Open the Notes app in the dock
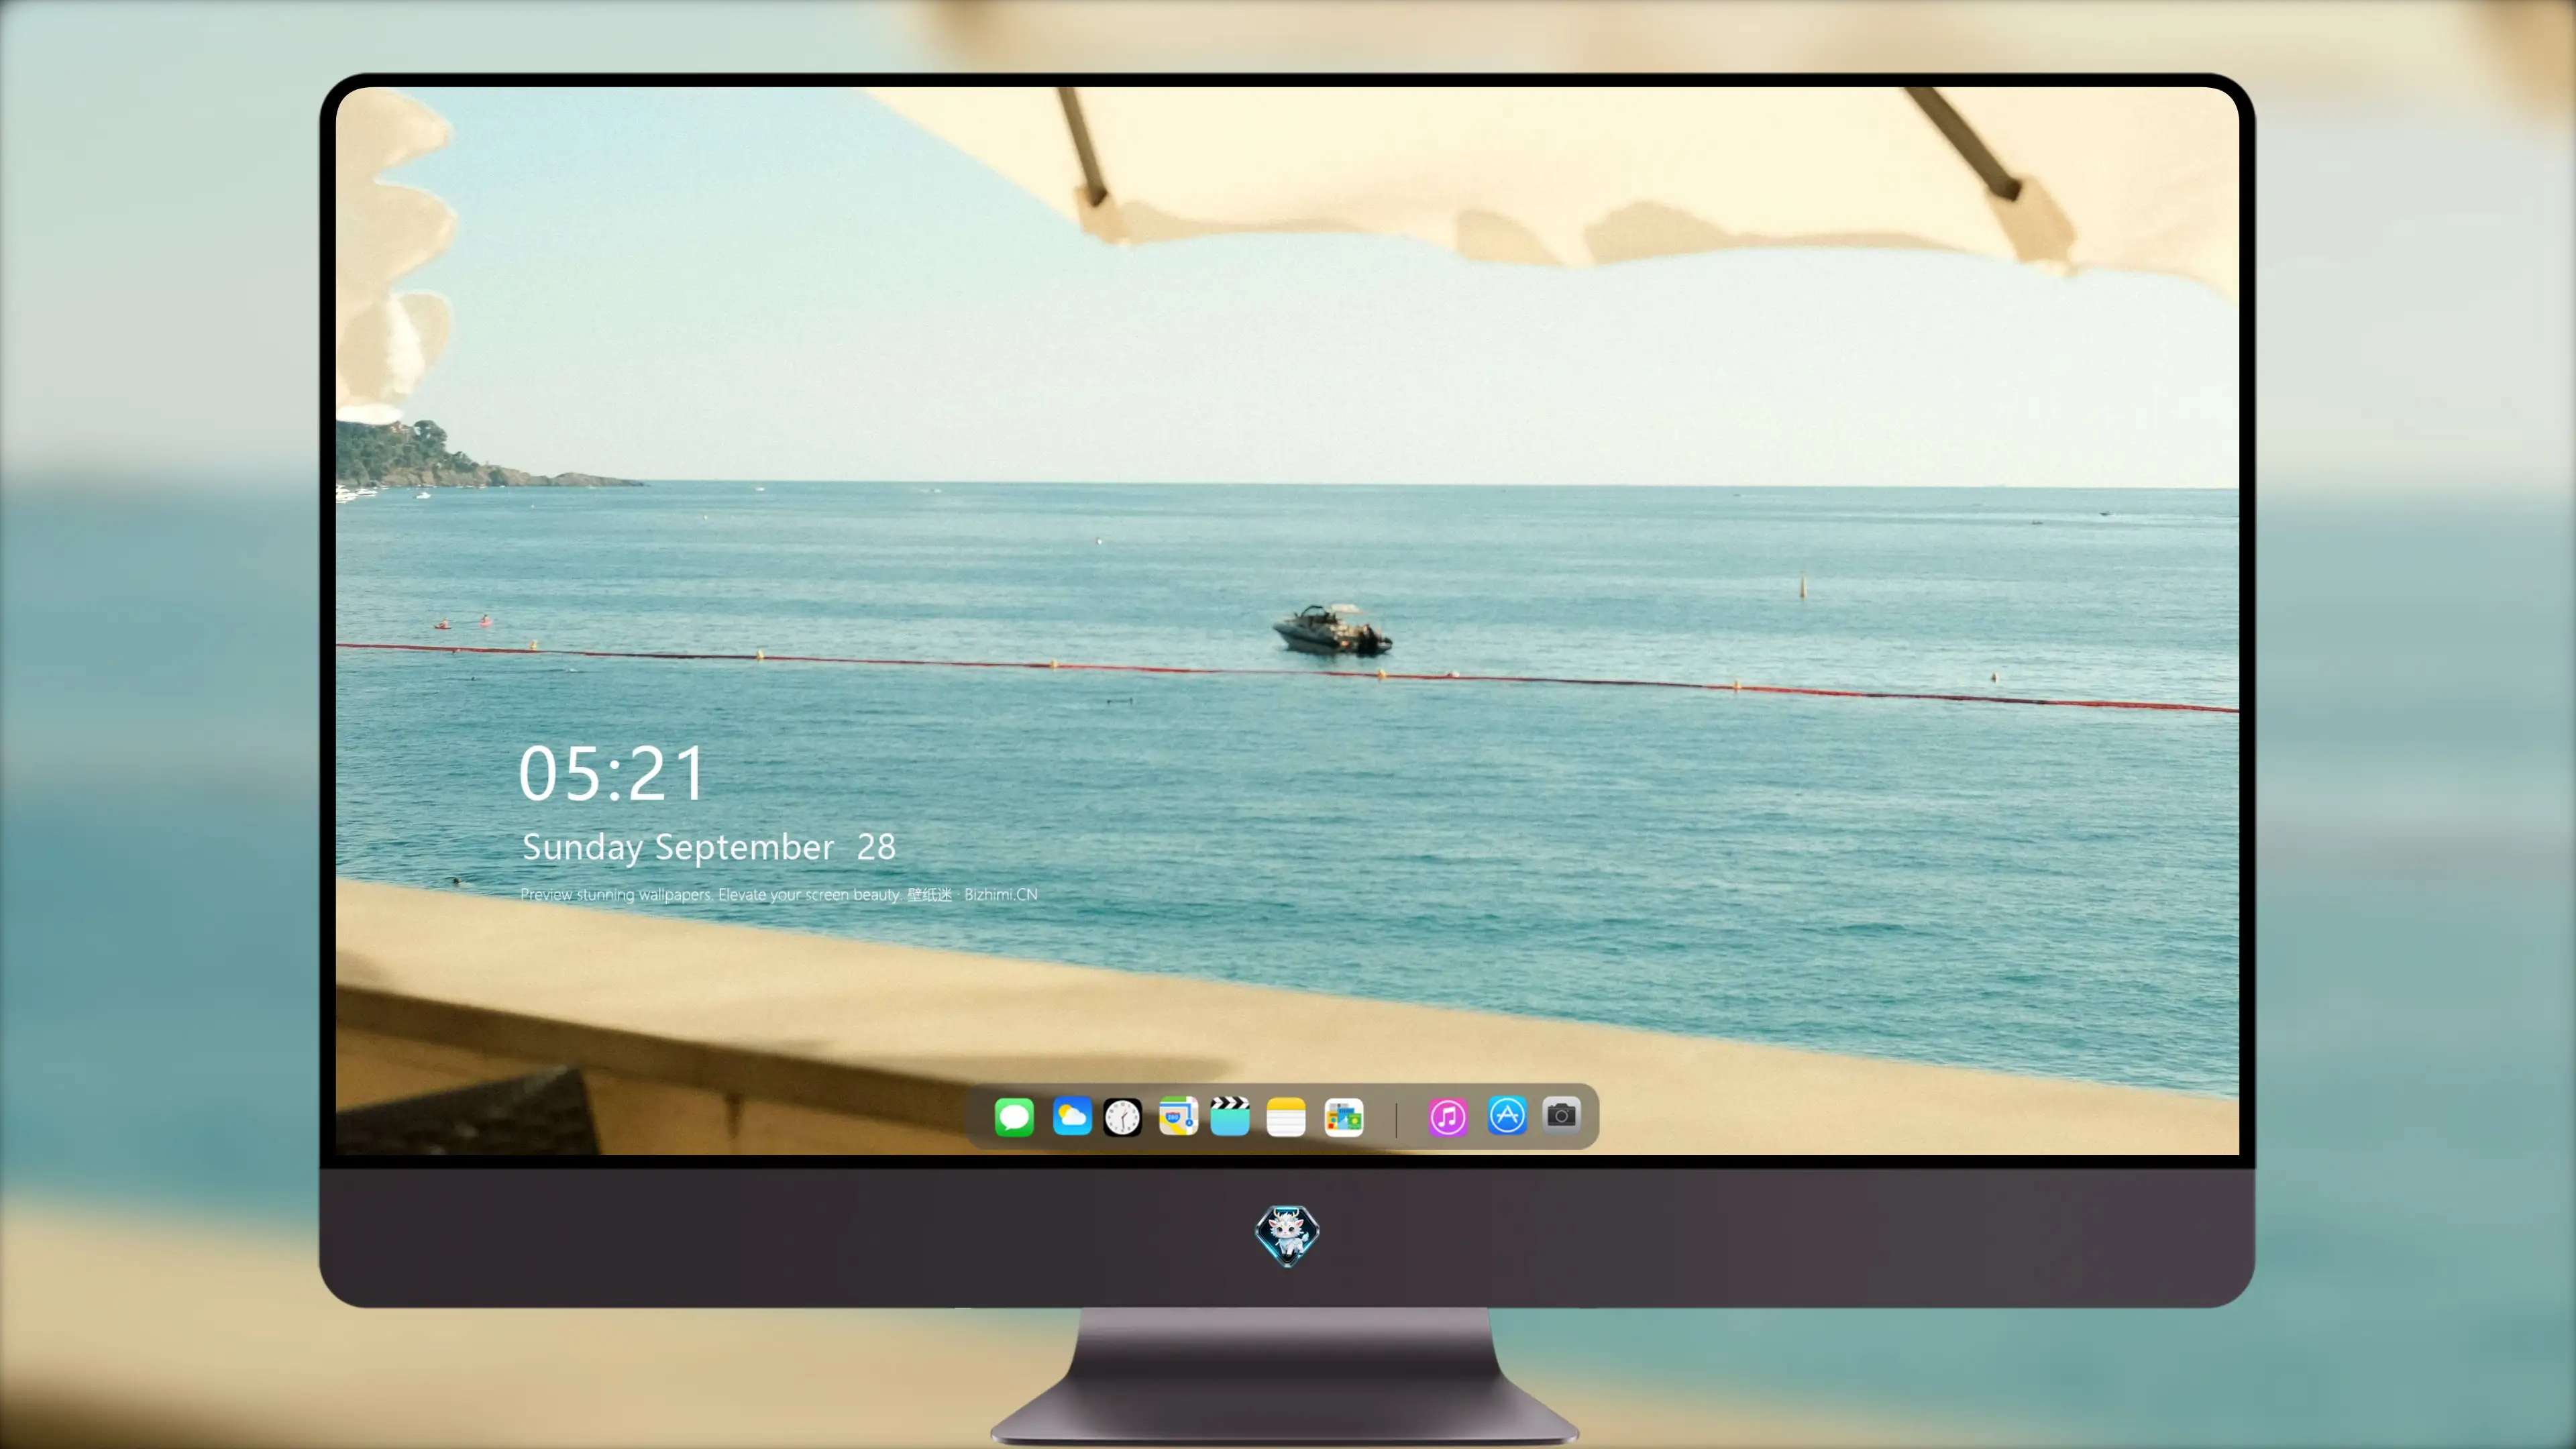This screenshot has width=2576, height=1449. (1286, 1117)
